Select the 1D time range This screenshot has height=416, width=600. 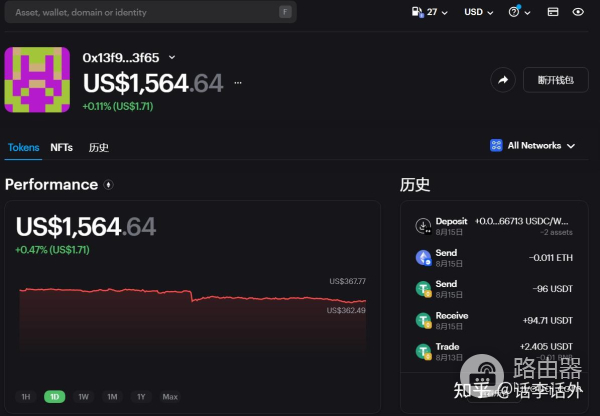click(x=55, y=396)
